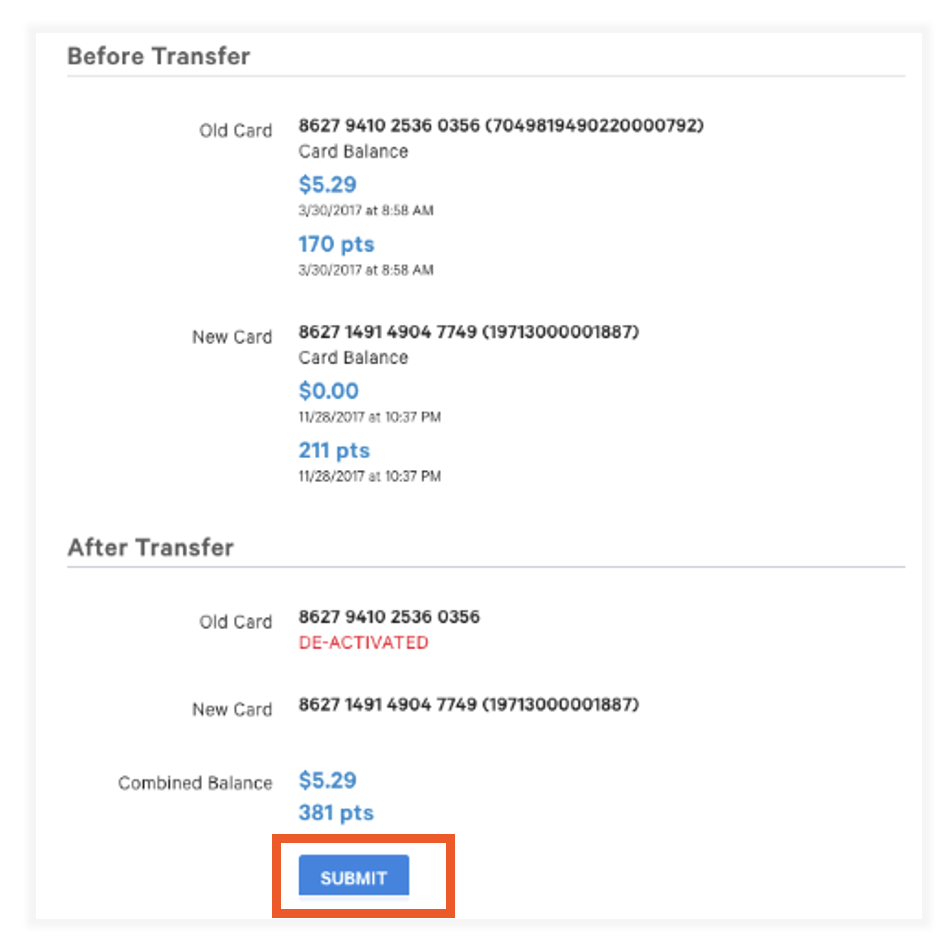Click the 11/28/2017 timestamp below 211 pts
The width and height of the screenshot is (952, 948).
[x=369, y=476]
